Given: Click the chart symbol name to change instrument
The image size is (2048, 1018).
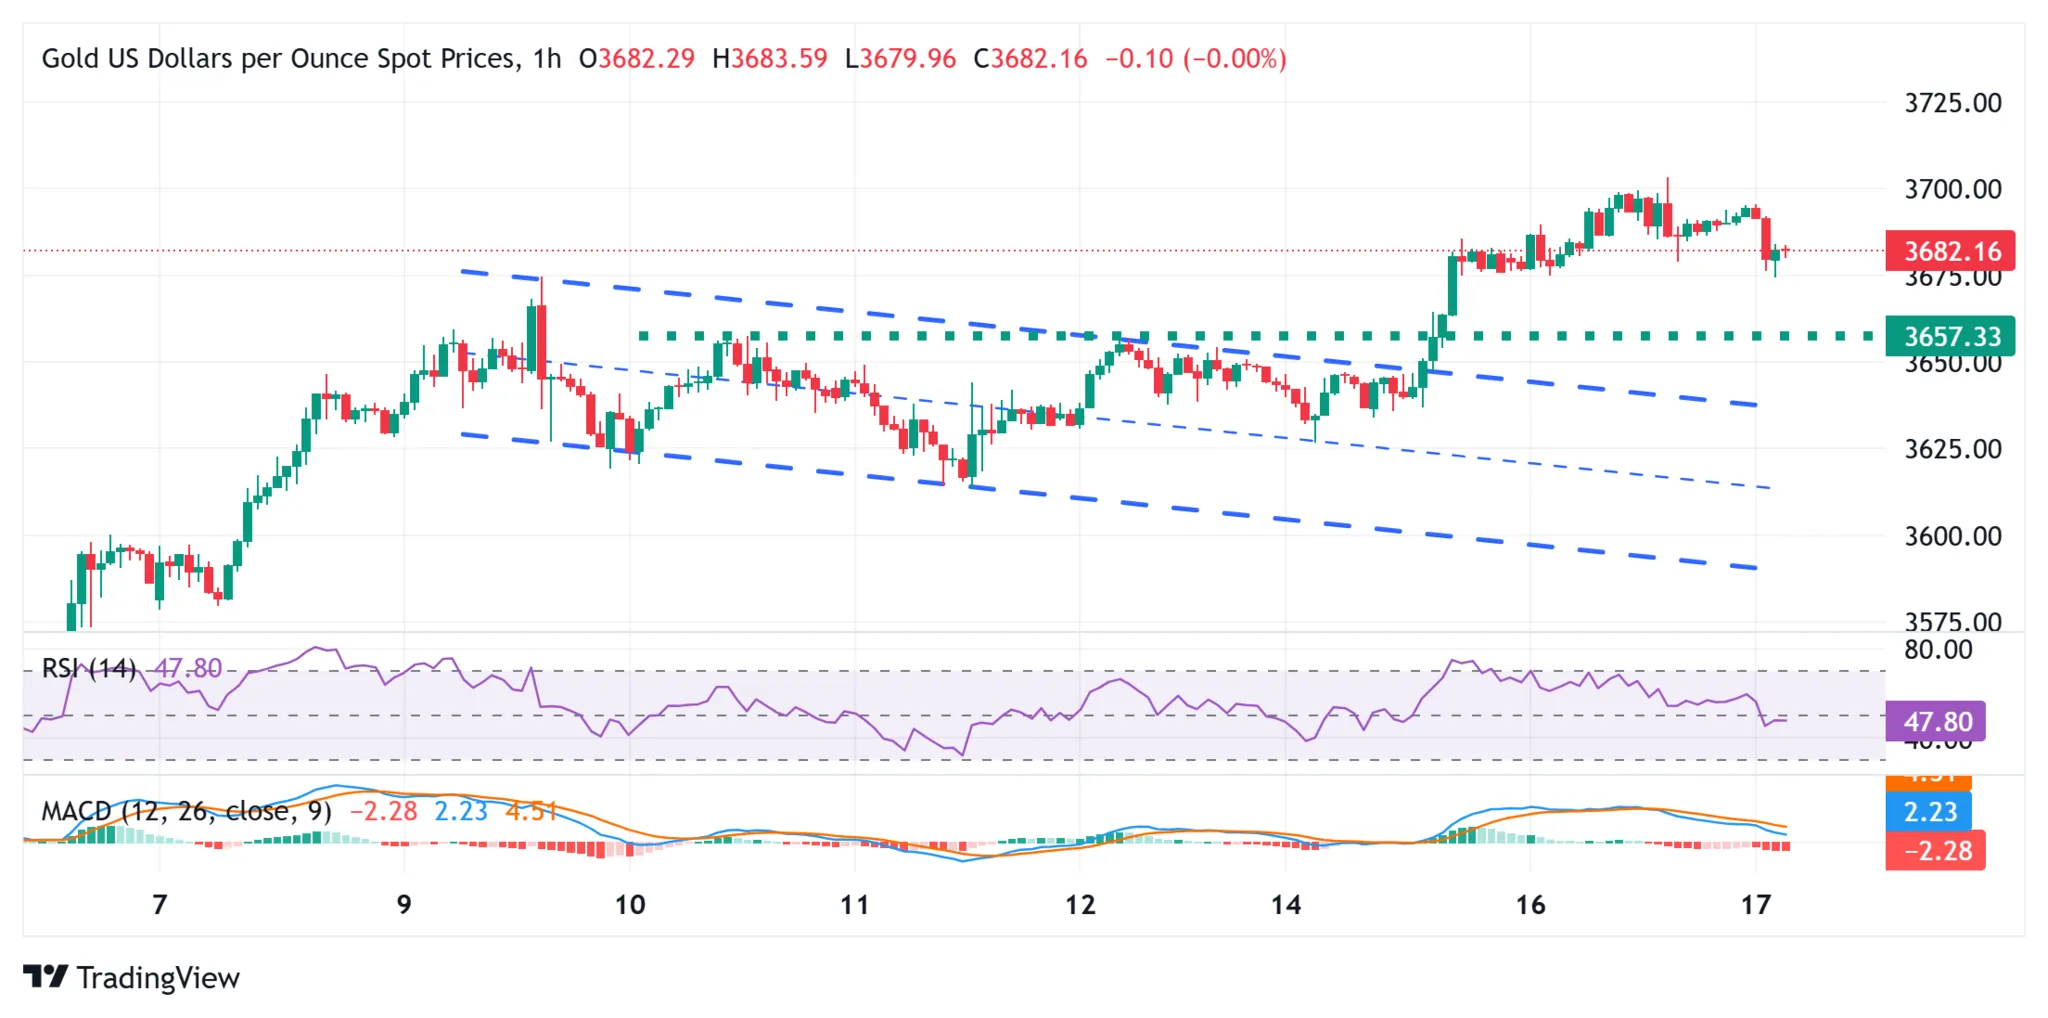Looking at the screenshot, I should click(265, 58).
